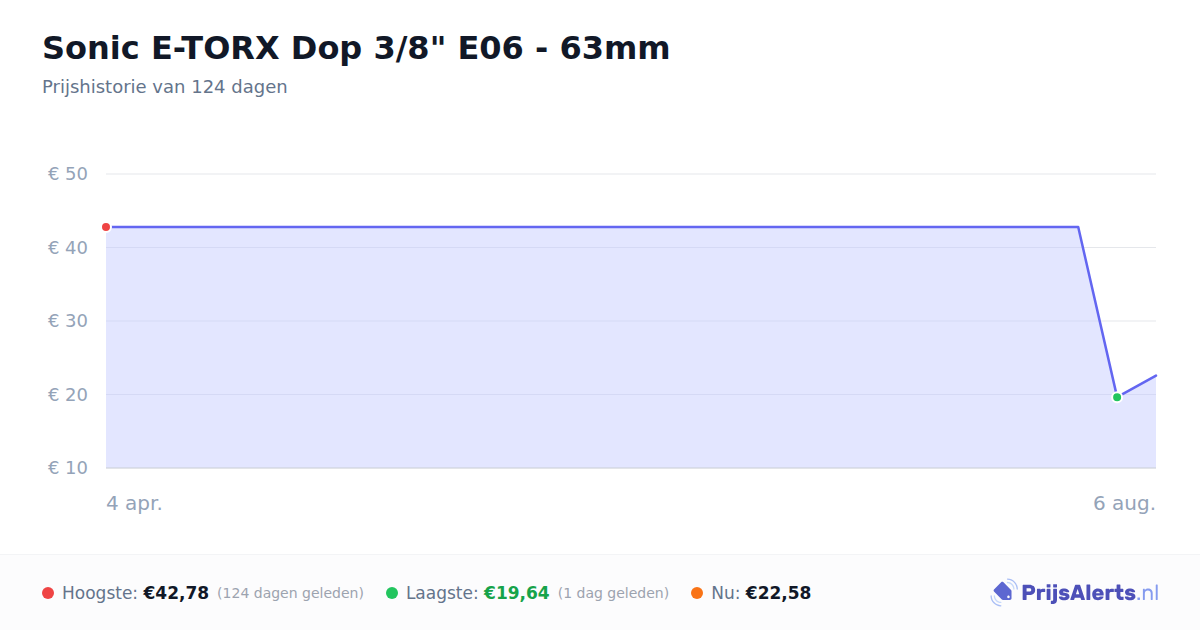Select the product title Sonic E-TORX Dop
The width and height of the screenshot is (1200, 630).
pos(356,48)
